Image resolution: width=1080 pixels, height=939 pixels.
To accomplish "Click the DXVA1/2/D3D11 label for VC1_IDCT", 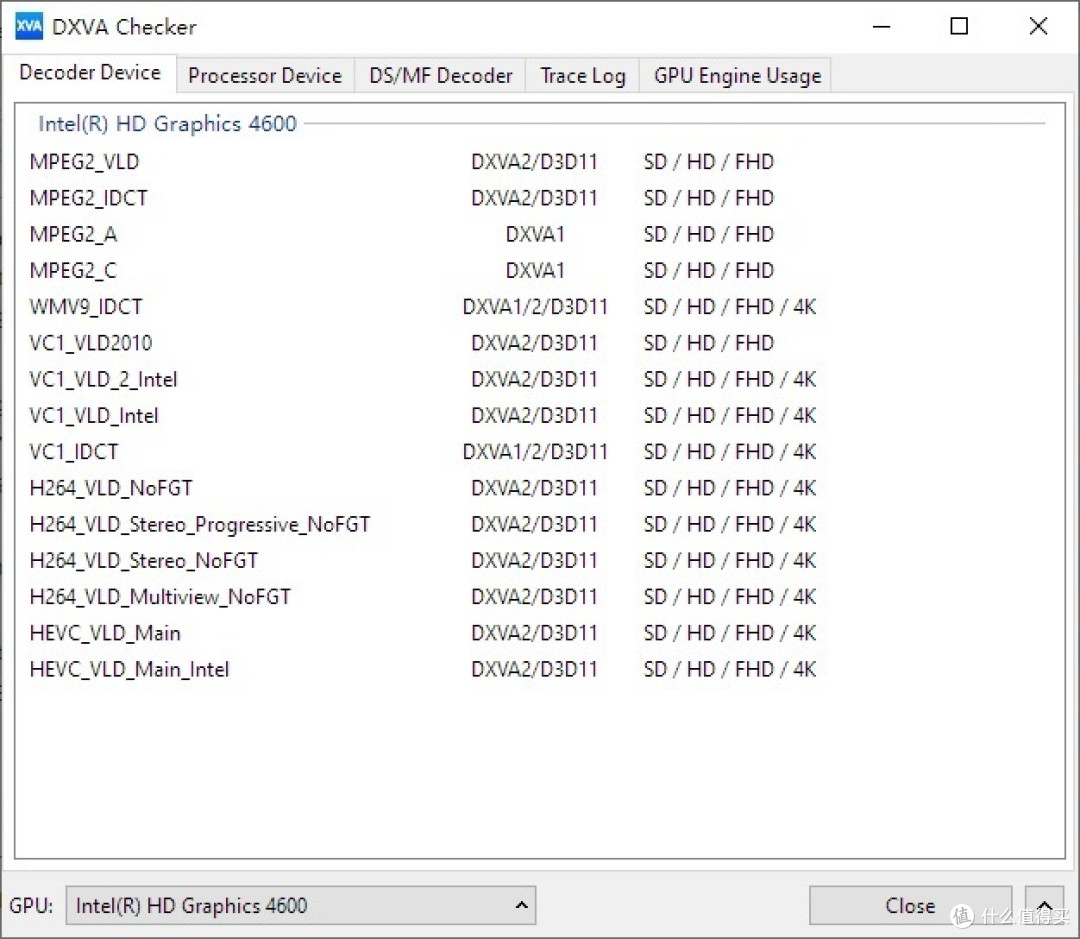I will (x=535, y=451).
